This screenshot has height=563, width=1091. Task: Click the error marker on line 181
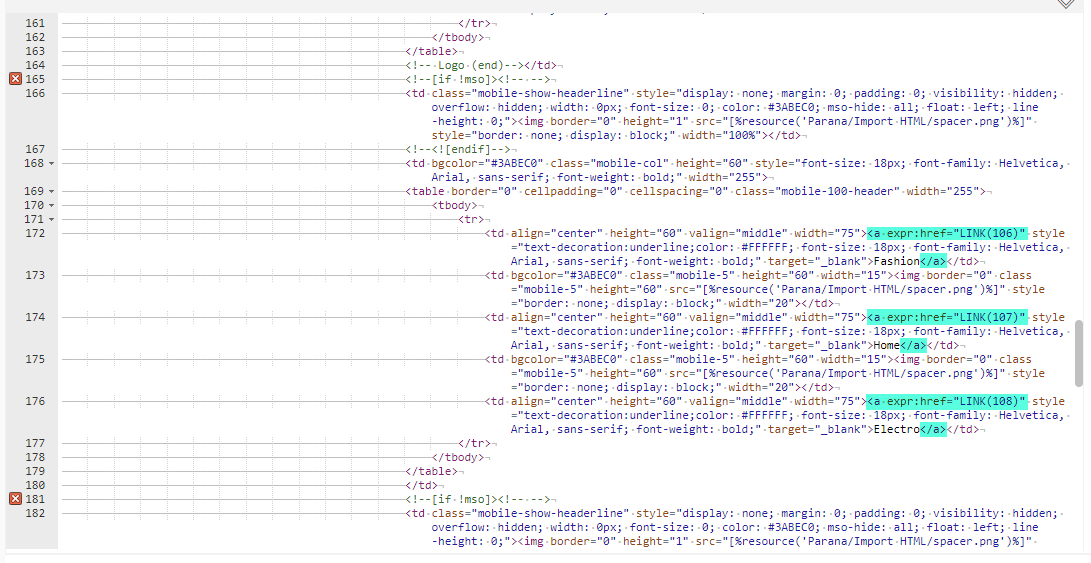click(15, 499)
